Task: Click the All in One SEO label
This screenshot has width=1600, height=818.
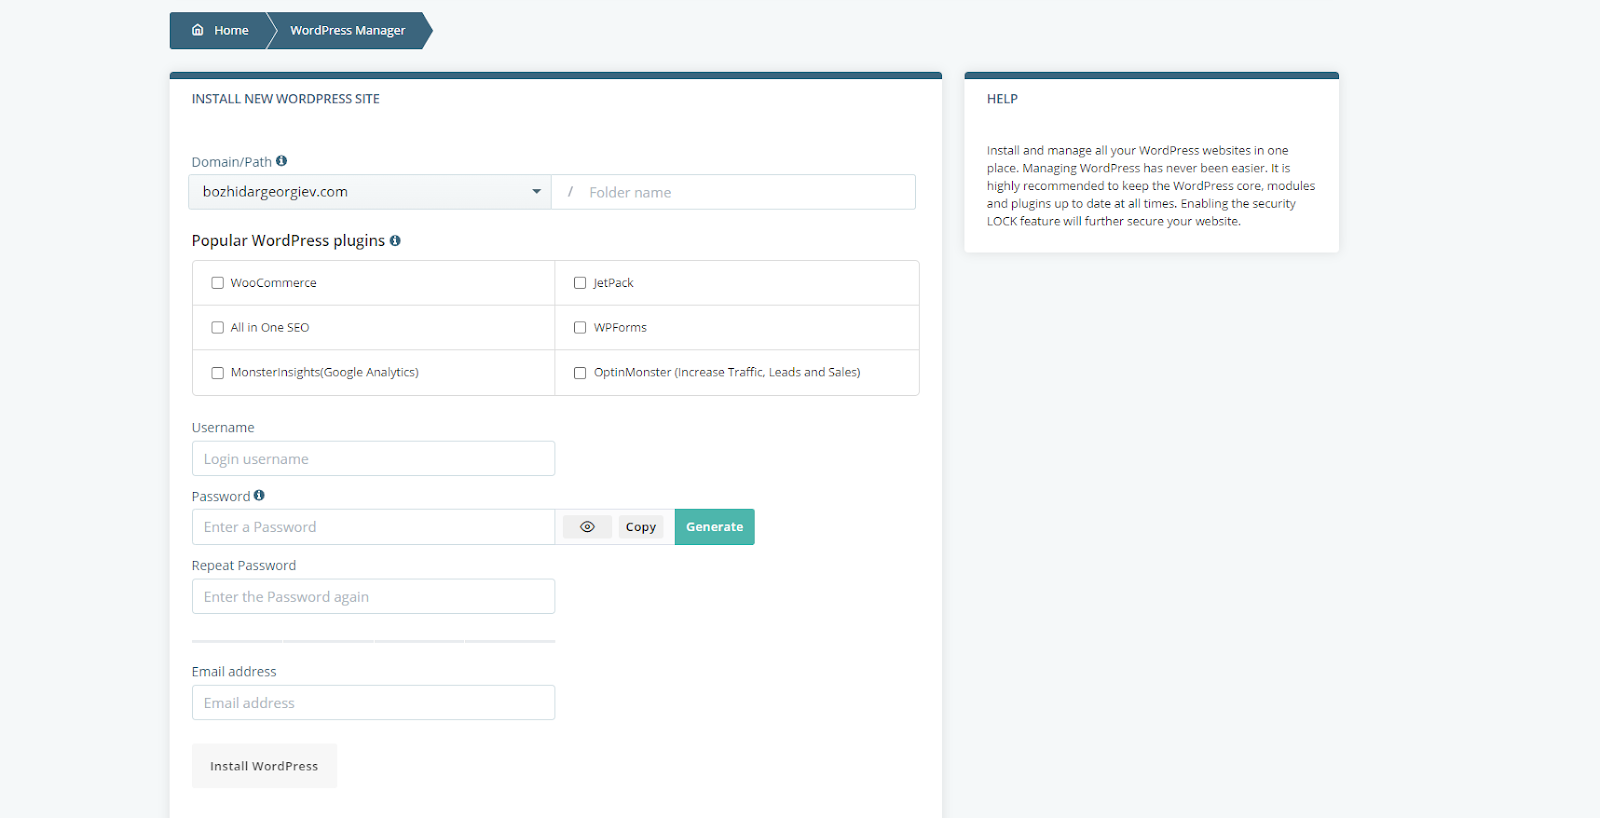Action: [x=270, y=327]
